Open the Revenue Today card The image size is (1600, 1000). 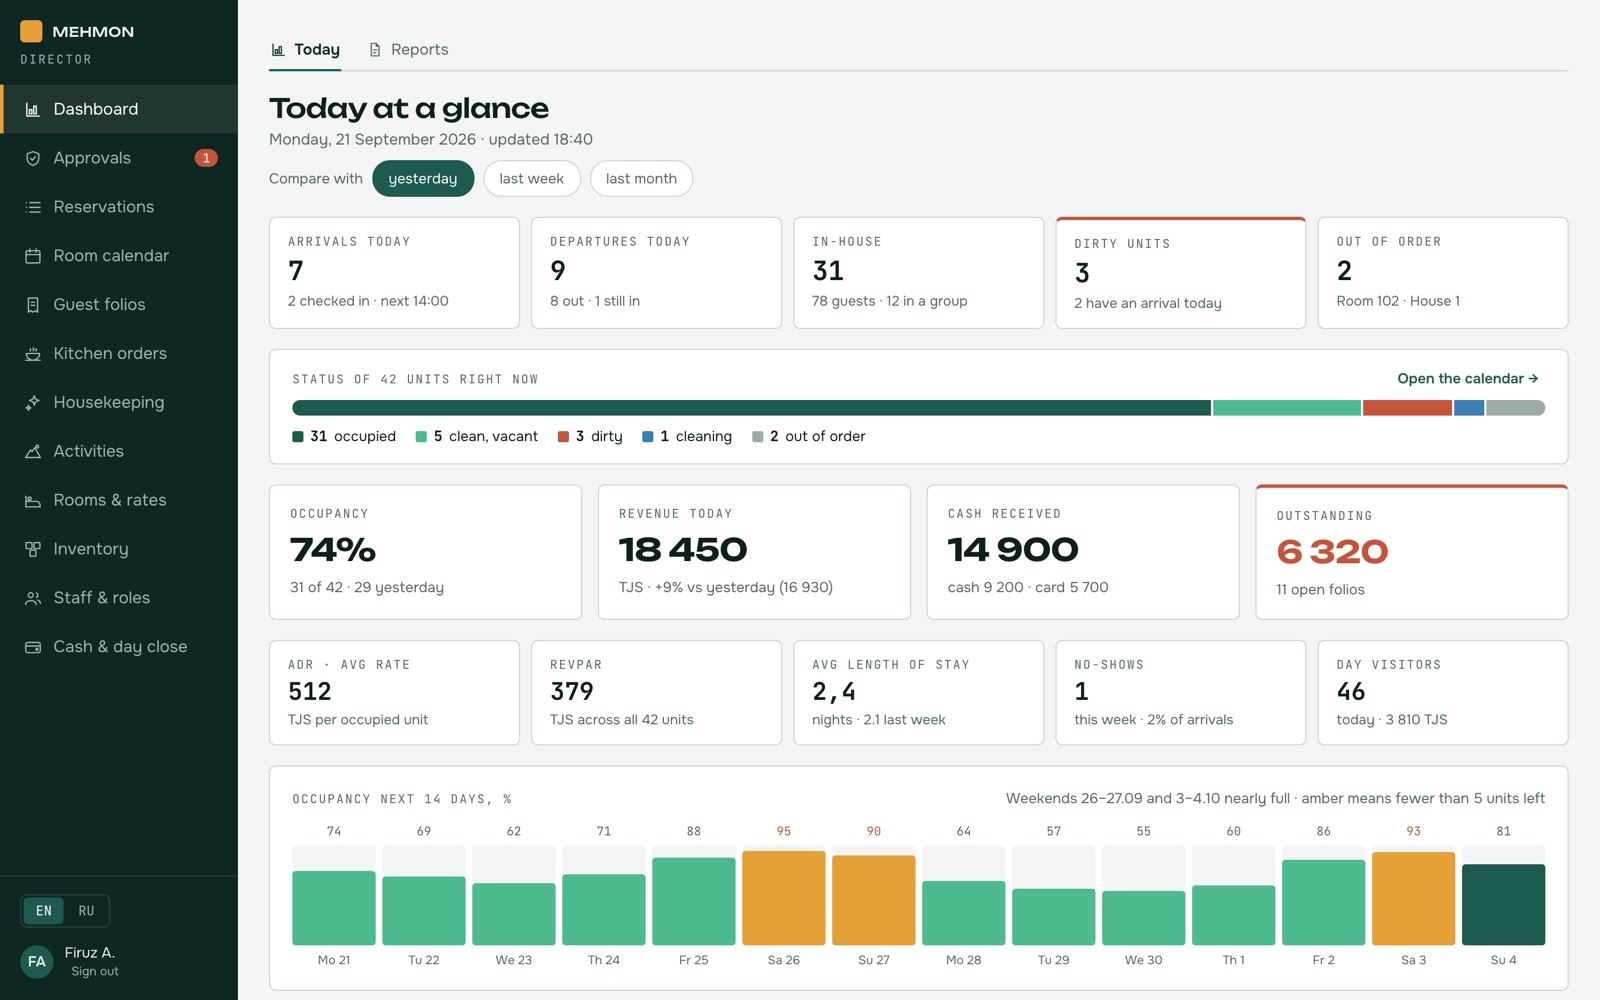pos(754,552)
